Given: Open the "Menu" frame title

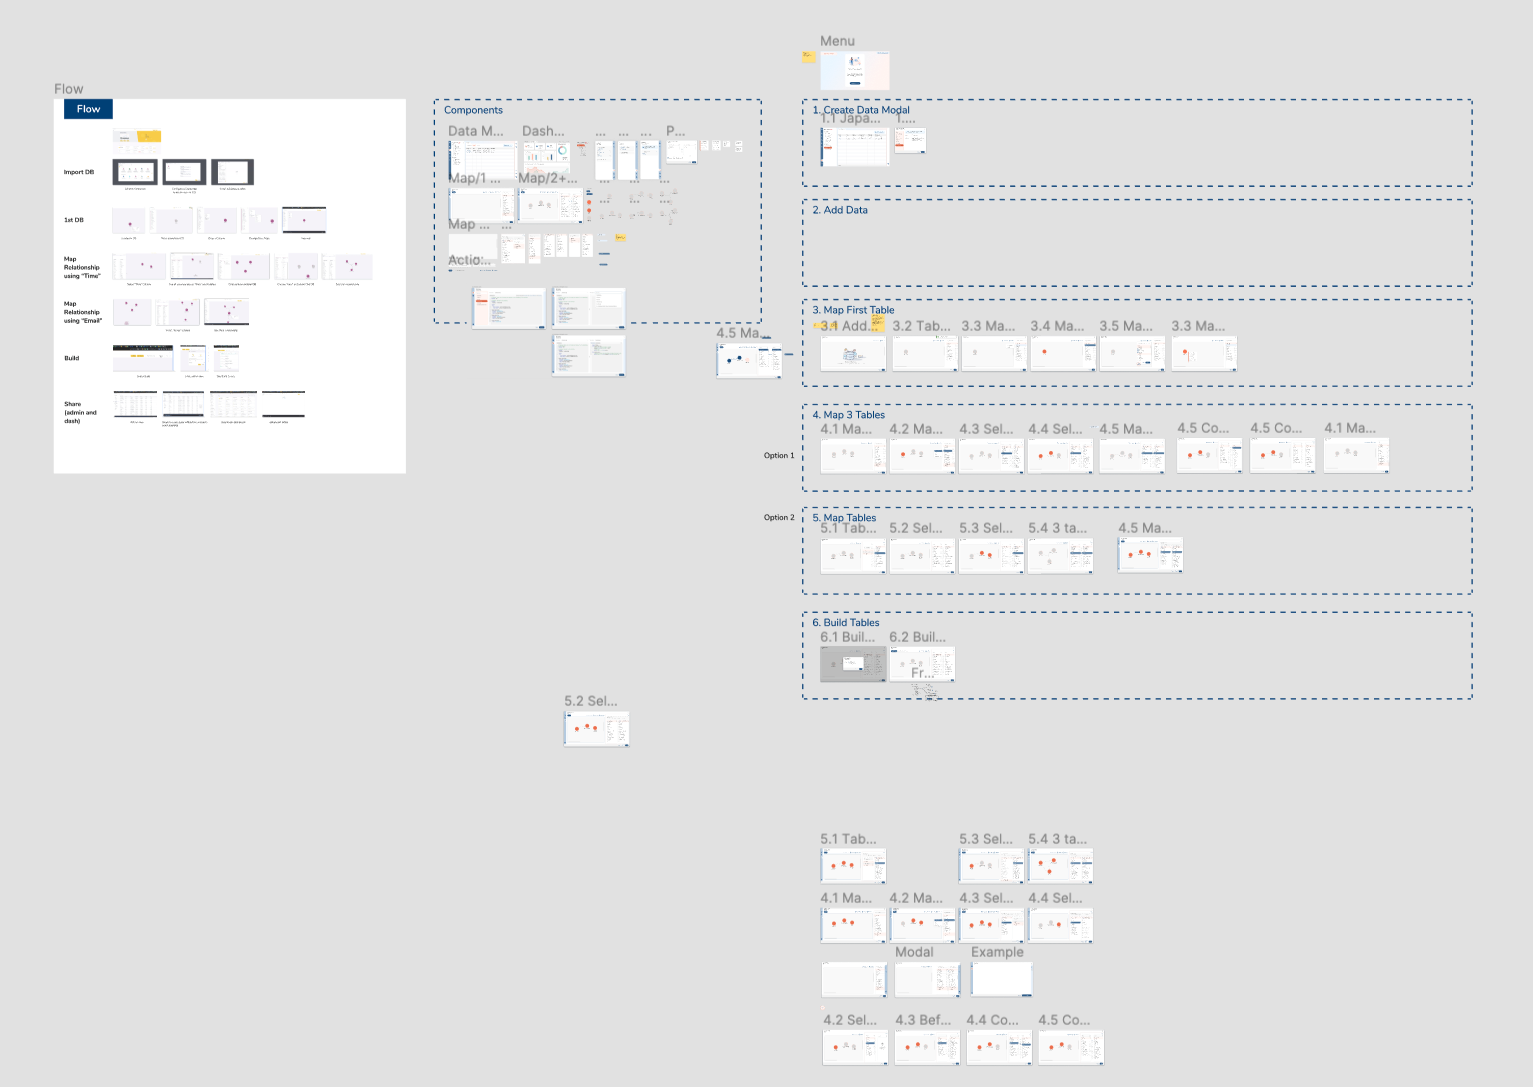Looking at the screenshot, I should [836, 41].
